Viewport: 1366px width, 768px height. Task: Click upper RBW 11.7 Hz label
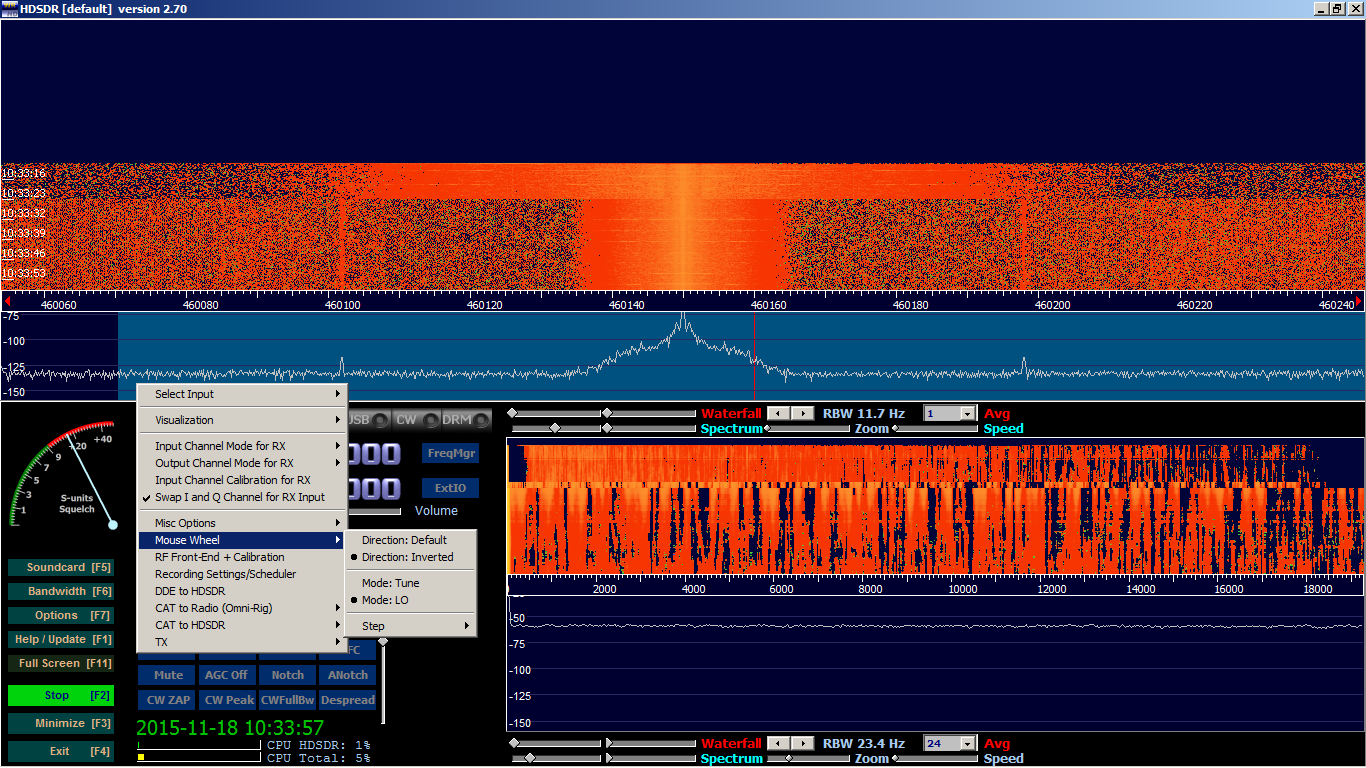pos(864,413)
